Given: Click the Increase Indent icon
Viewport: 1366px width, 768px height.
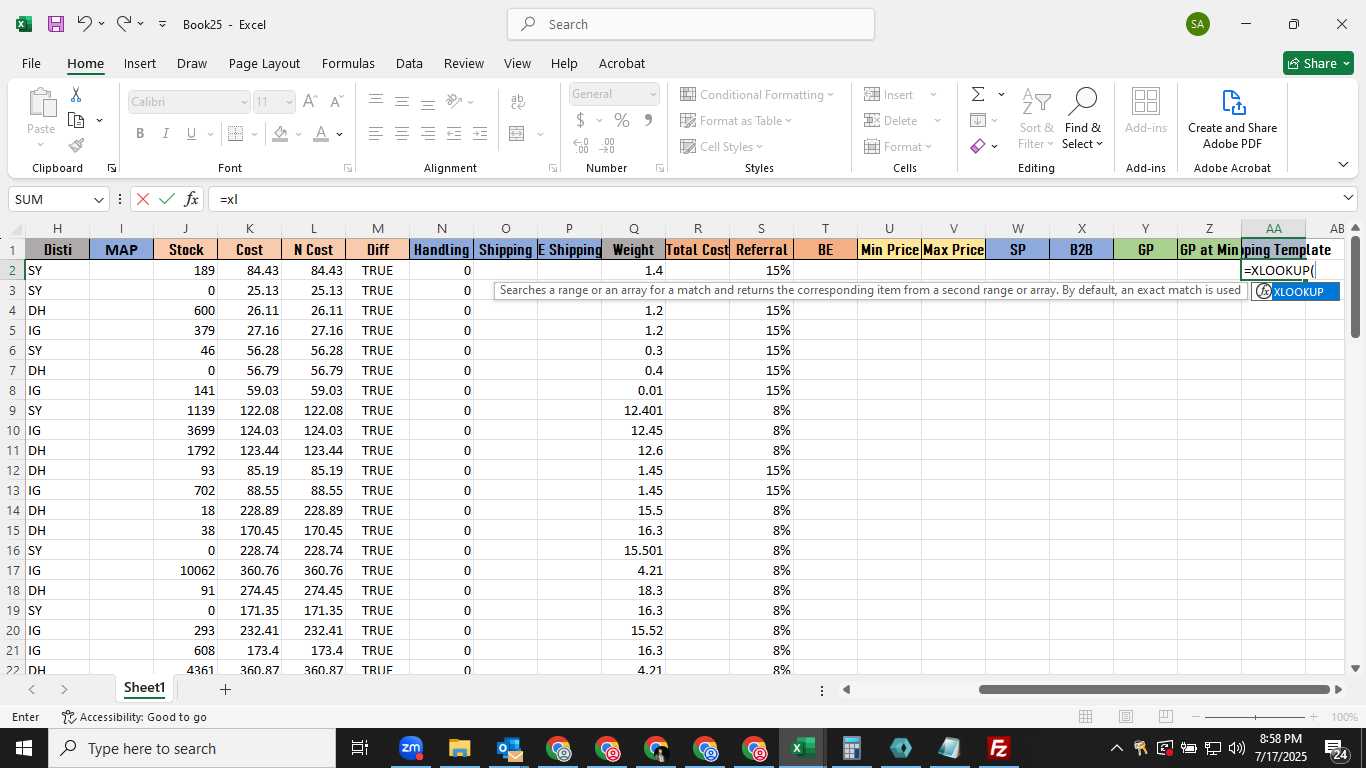Looking at the screenshot, I should 480,133.
